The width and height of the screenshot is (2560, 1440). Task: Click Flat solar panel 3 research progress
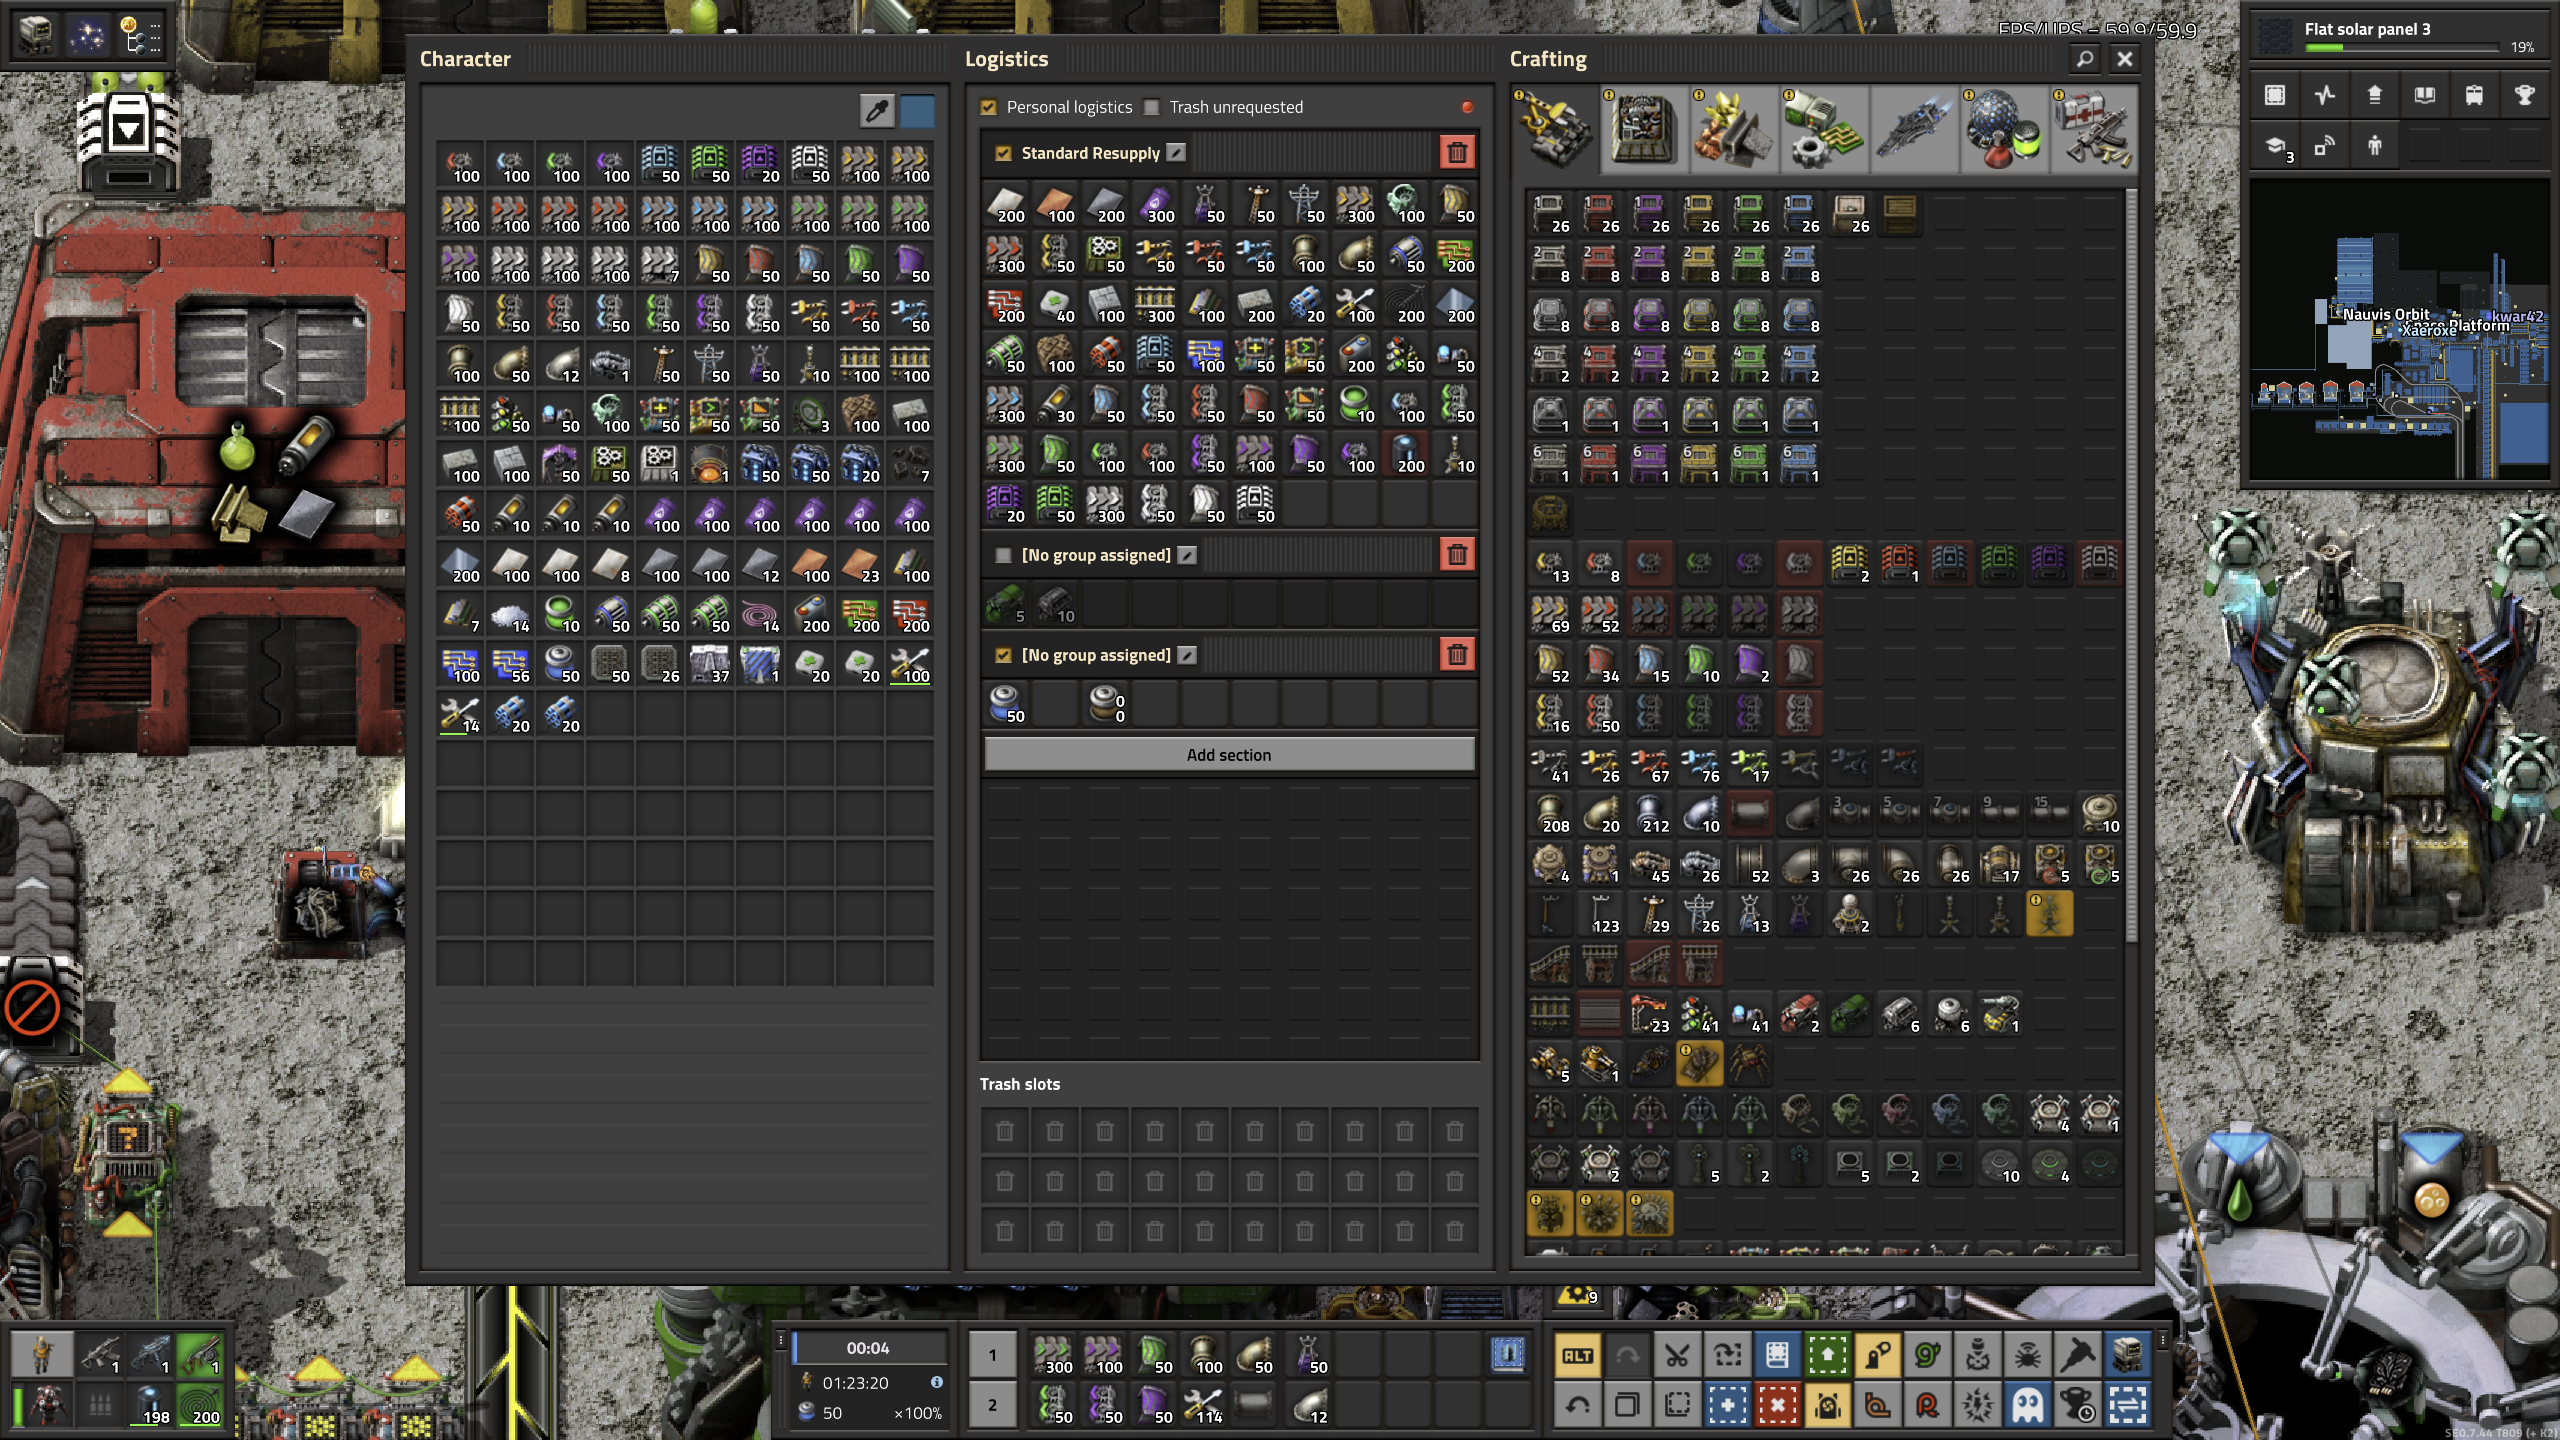[2398, 36]
